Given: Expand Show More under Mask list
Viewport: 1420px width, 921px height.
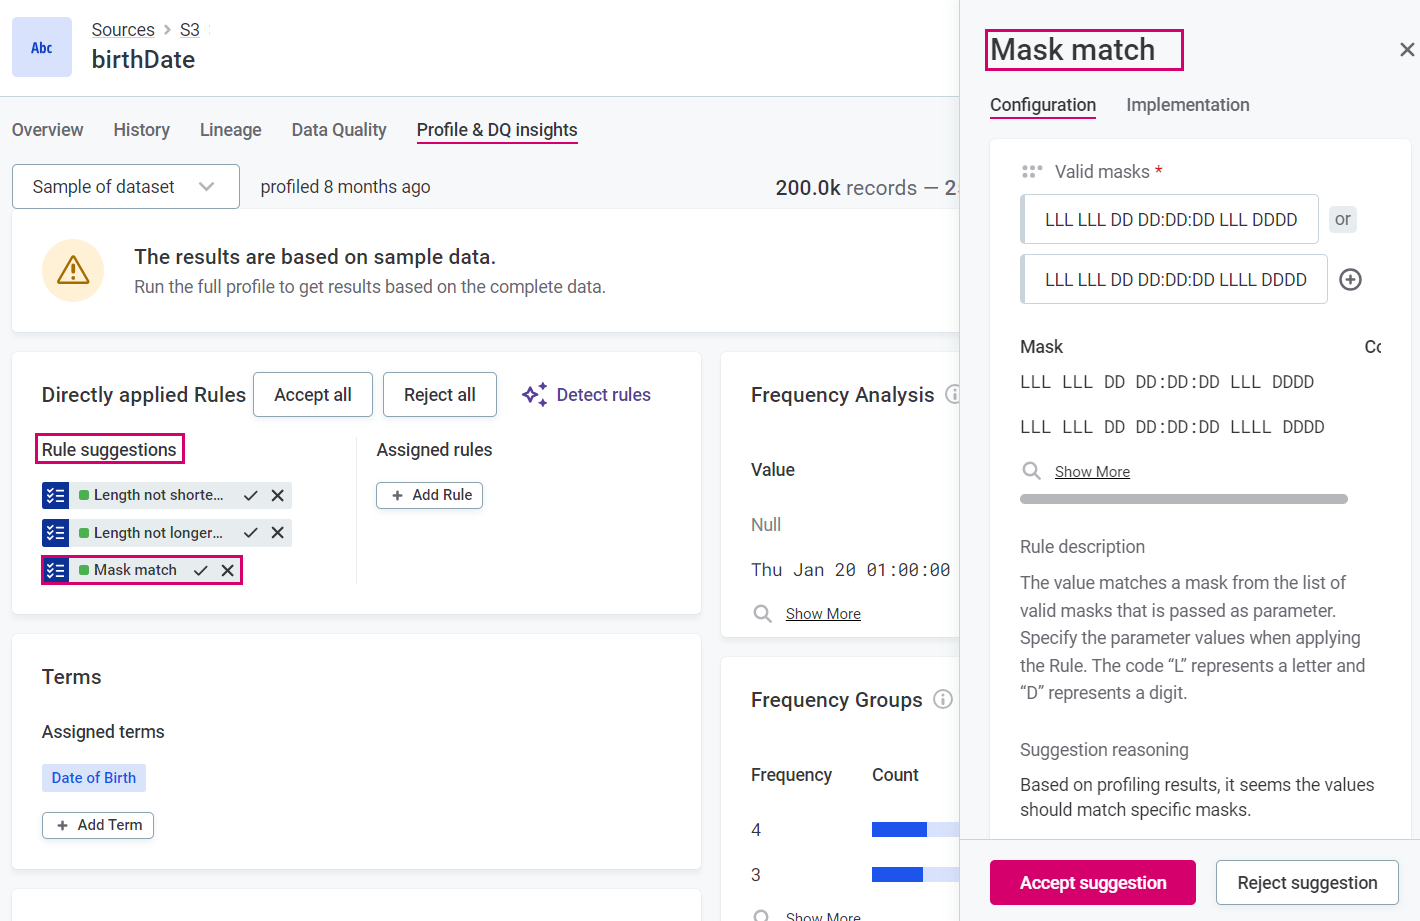Looking at the screenshot, I should point(1091,472).
